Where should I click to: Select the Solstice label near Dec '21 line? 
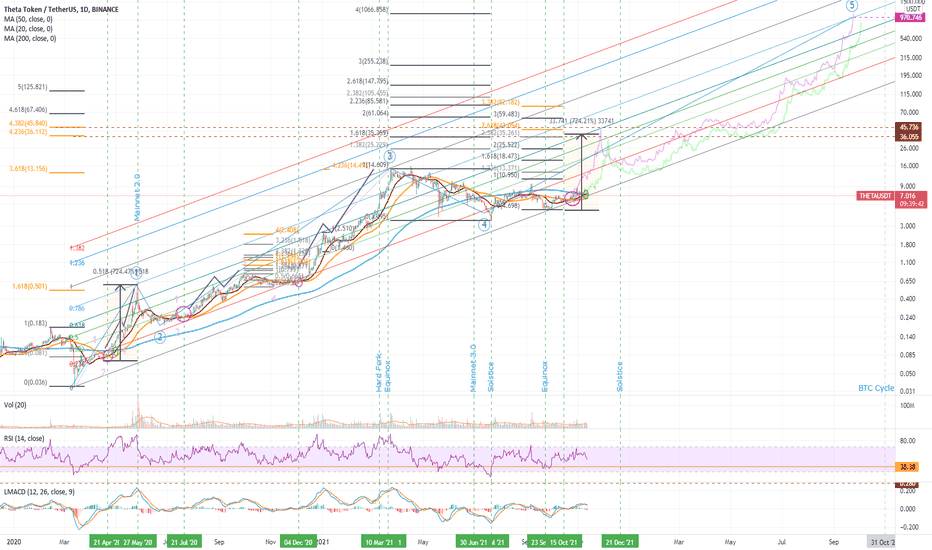tap(619, 376)
